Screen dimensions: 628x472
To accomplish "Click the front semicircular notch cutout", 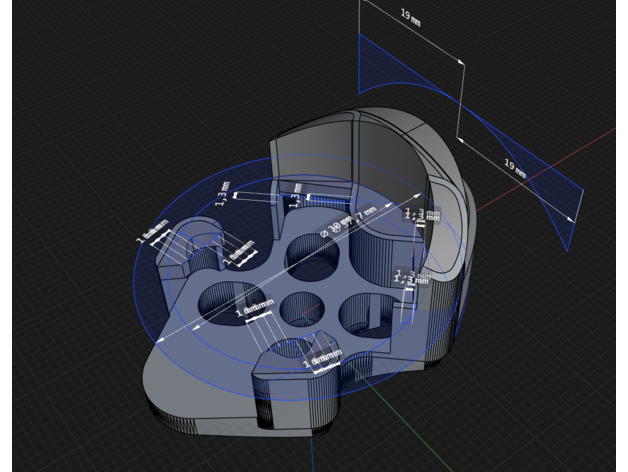I will point(289,348).
